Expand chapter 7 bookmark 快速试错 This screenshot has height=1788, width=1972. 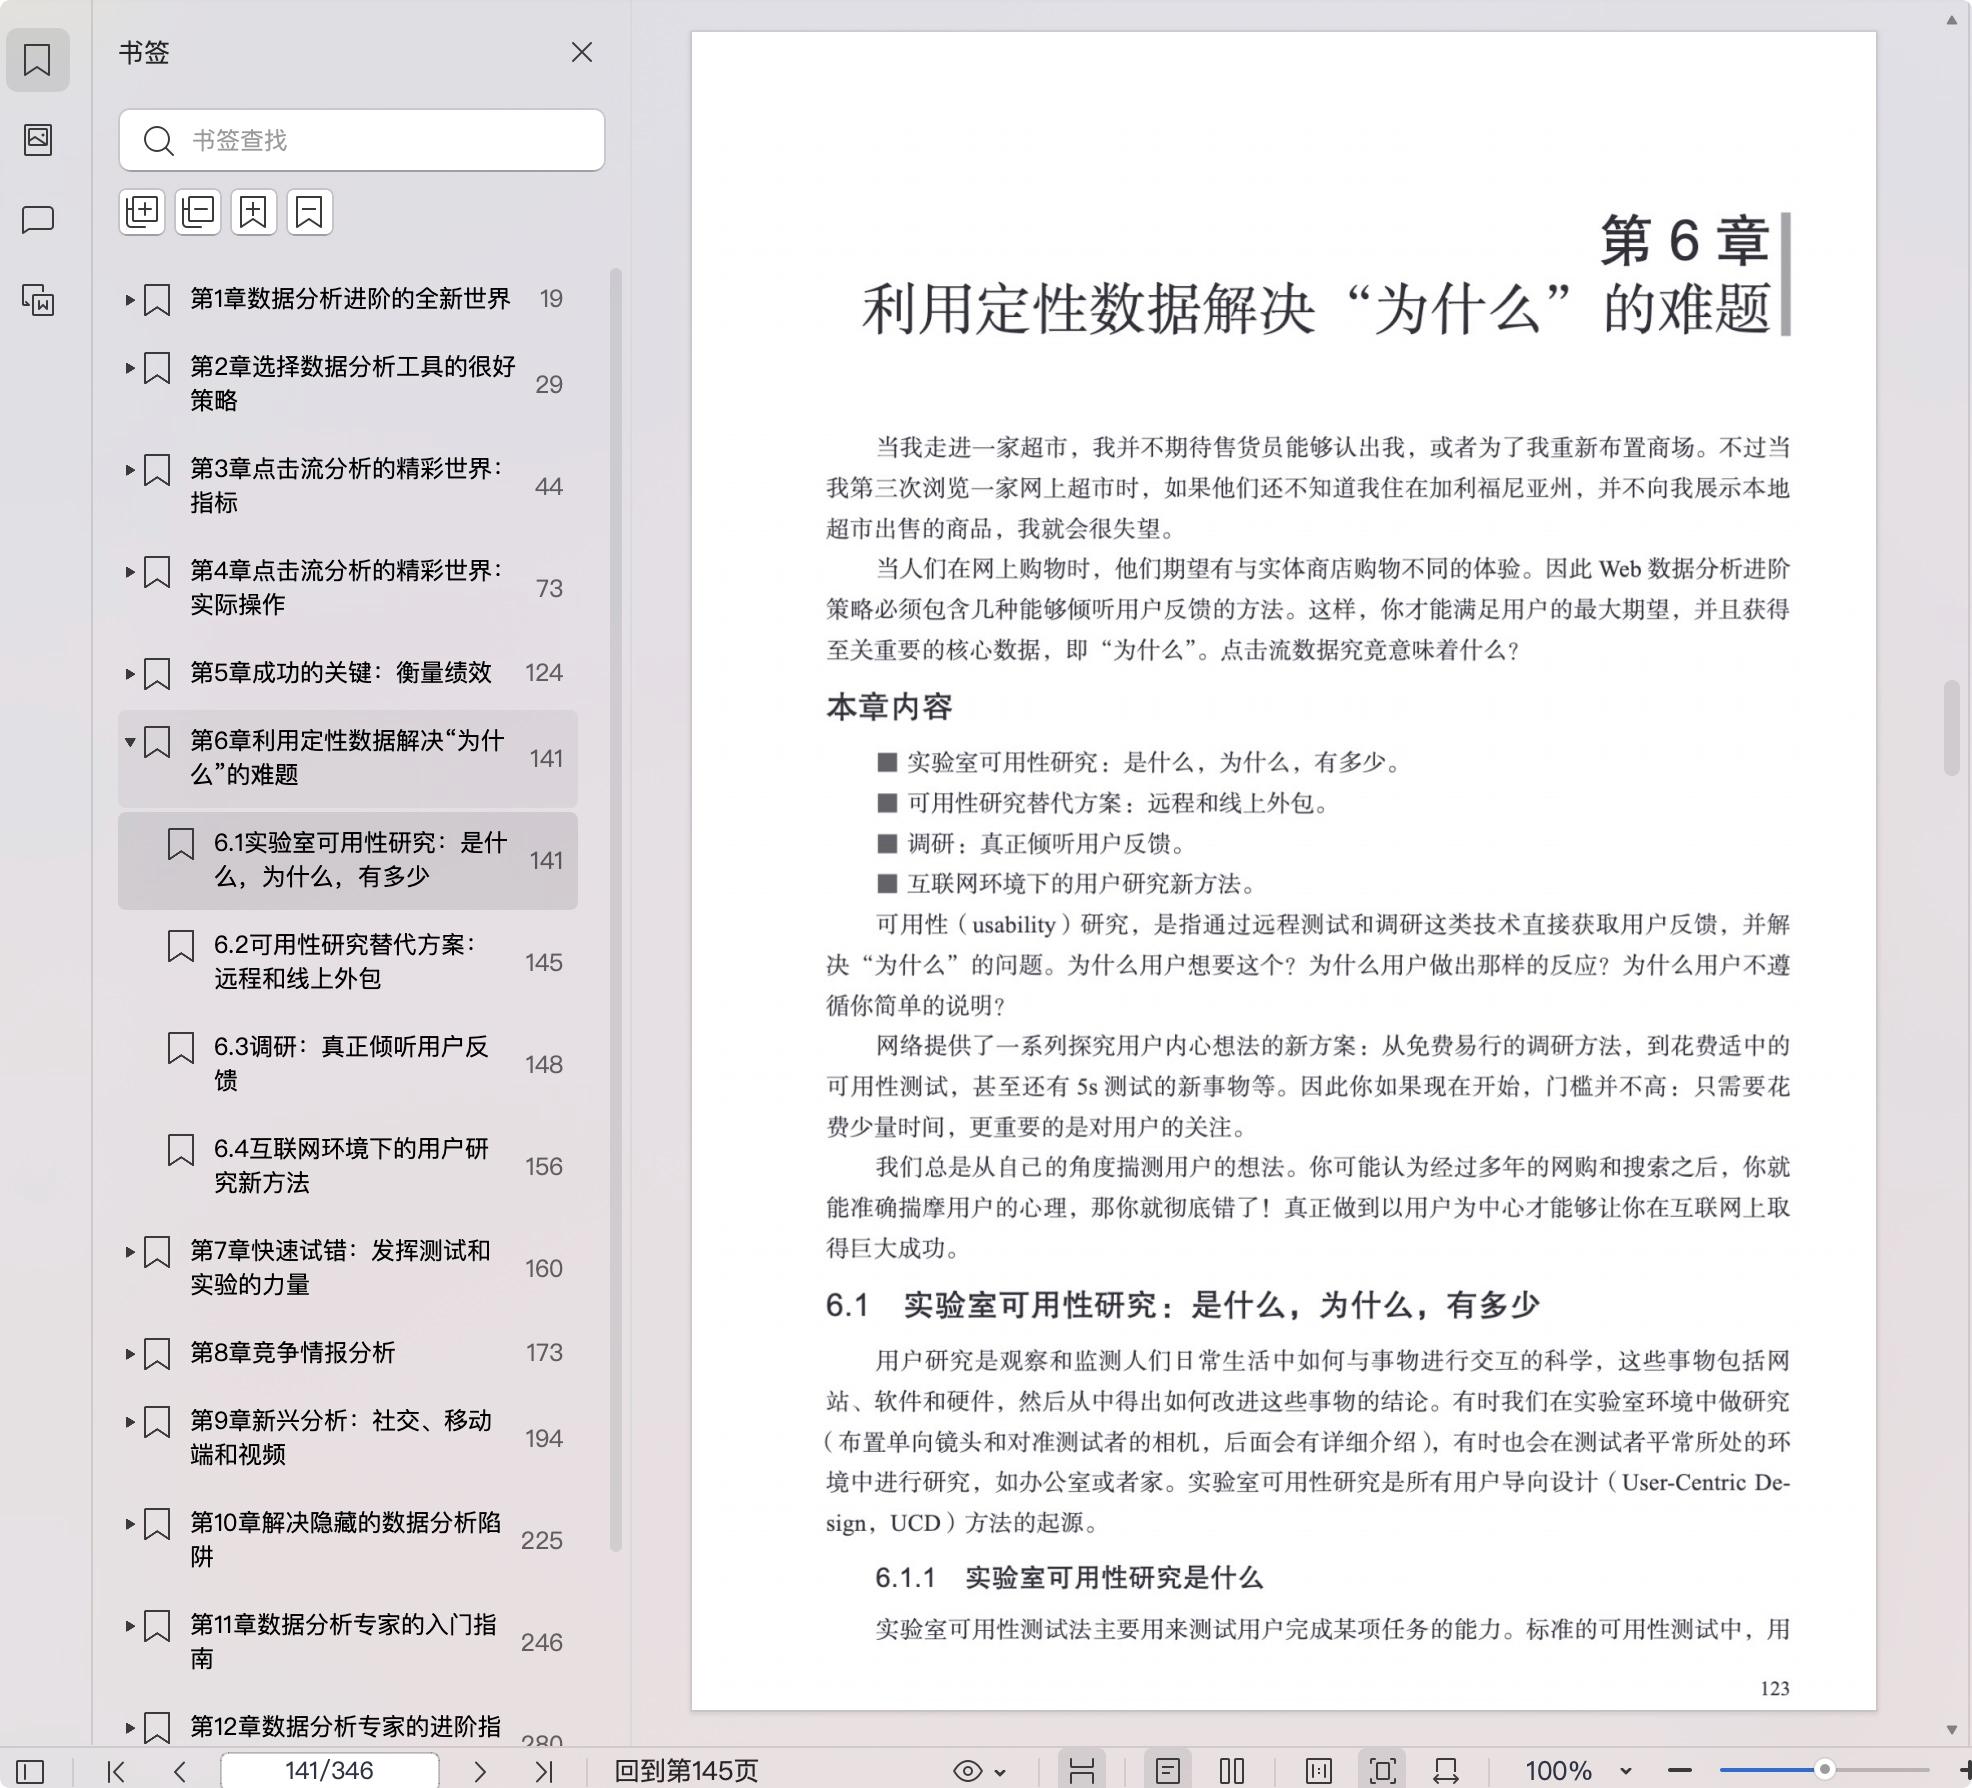[x=130, y=1251]
